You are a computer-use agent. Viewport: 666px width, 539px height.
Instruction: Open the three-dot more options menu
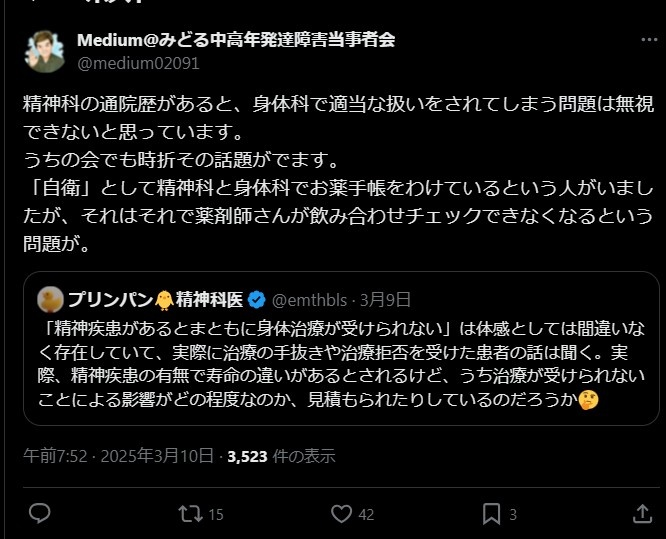click(649, 41)
